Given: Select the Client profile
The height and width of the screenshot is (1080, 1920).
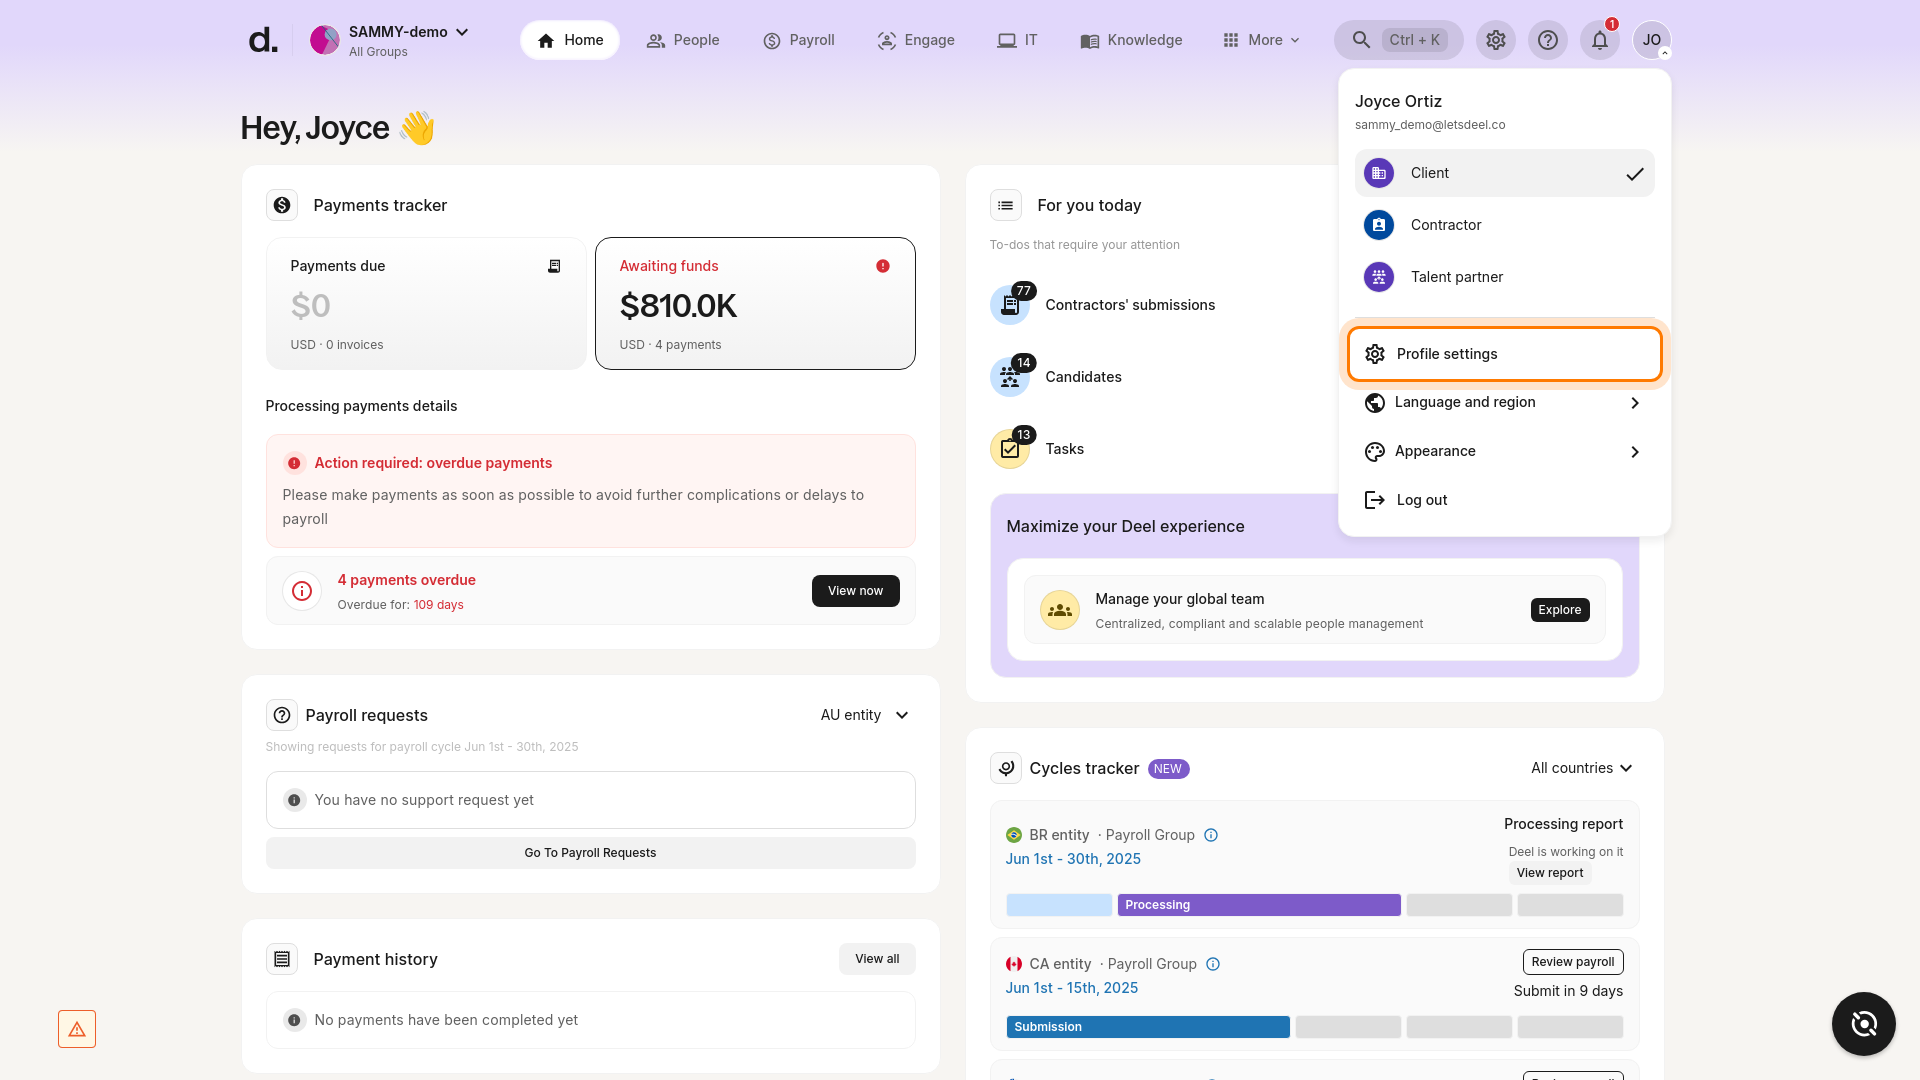Looking at the screenshot, I should pos(1504,173).
